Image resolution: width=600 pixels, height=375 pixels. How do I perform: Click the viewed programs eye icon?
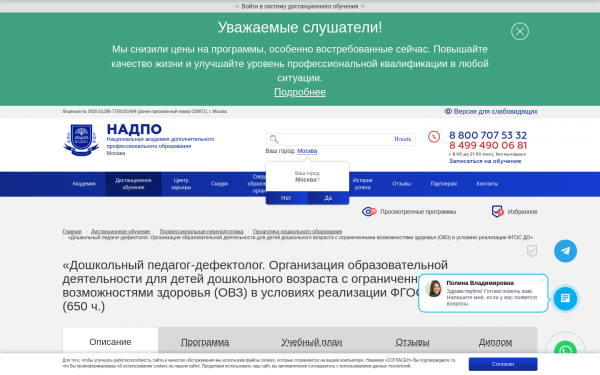click(369, 212)
